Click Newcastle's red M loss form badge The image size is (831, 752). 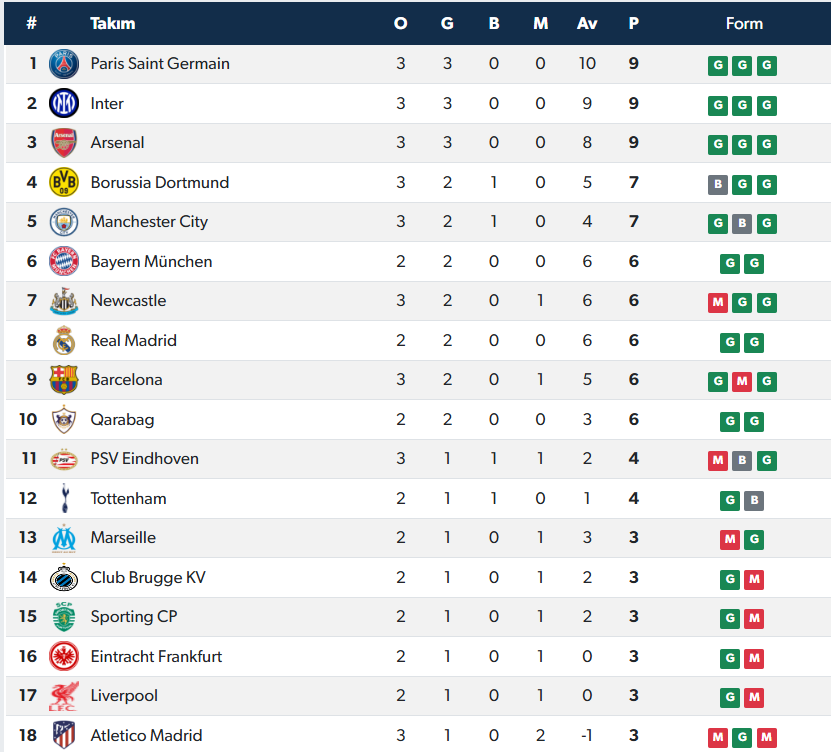(717, 302)
